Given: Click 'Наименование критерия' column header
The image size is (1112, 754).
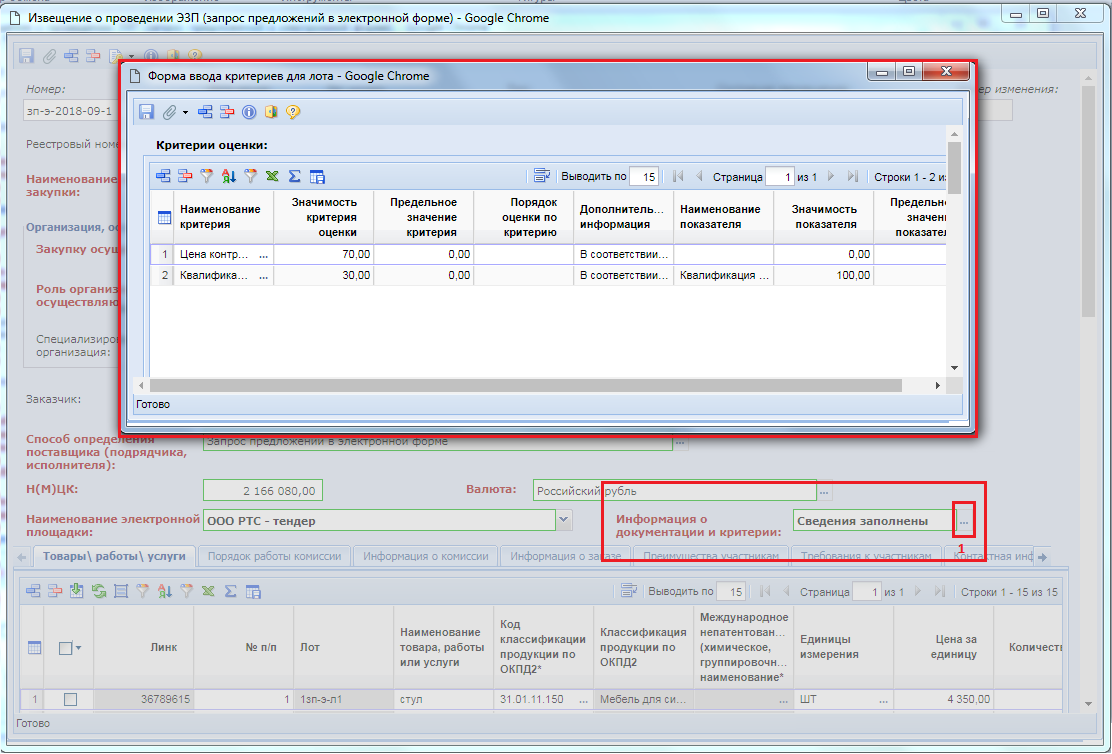Looking at the screenshot, I should click(x=223, y=217).
